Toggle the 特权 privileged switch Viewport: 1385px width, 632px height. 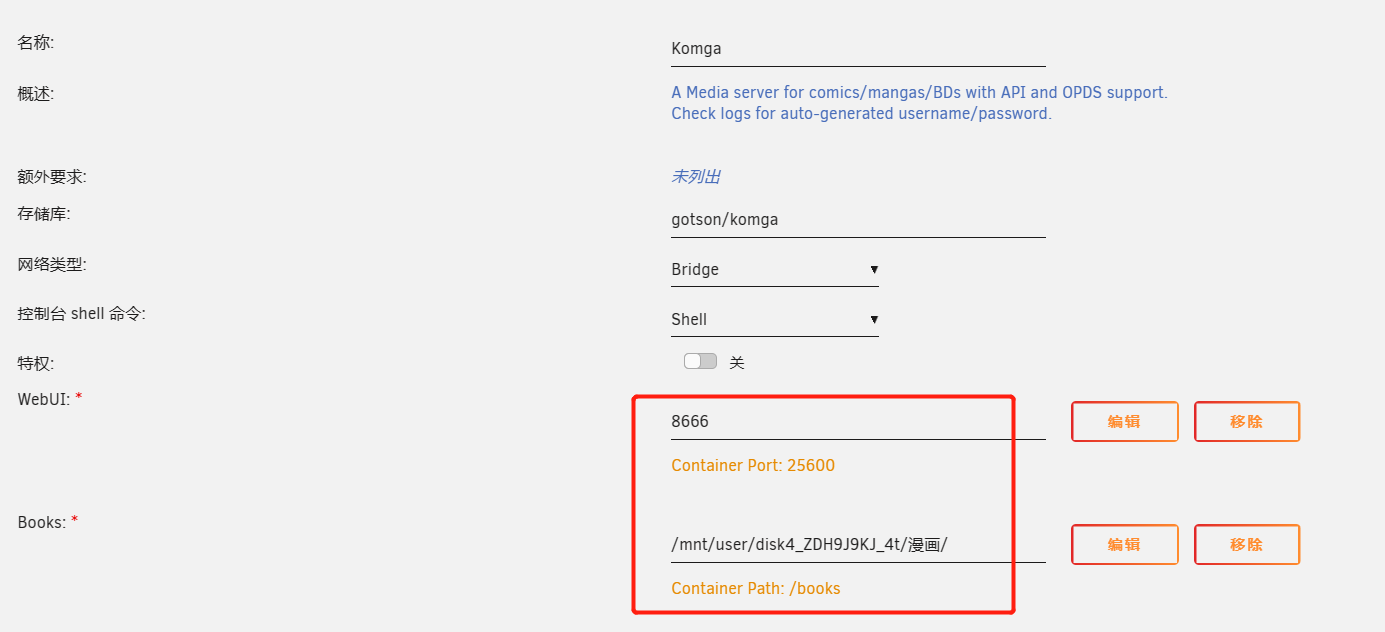pos(700,361)
